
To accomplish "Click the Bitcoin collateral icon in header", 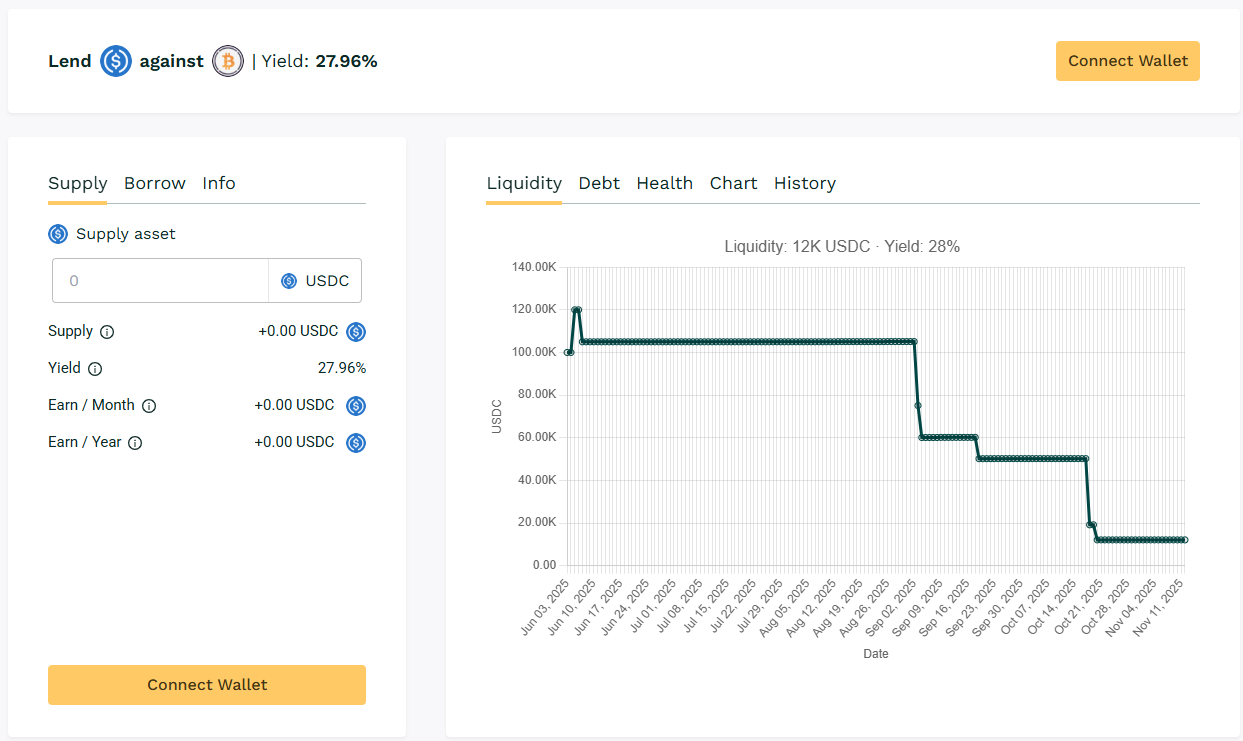I will 228,61.
